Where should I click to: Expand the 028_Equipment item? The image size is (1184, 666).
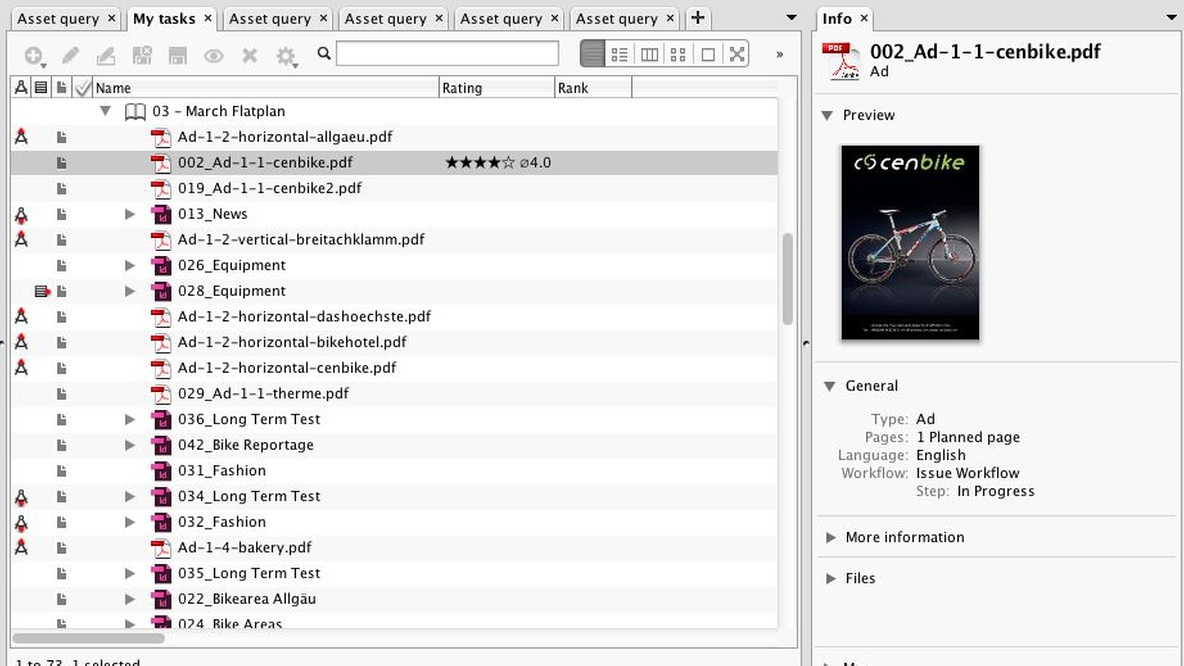(x=130, y=291)
